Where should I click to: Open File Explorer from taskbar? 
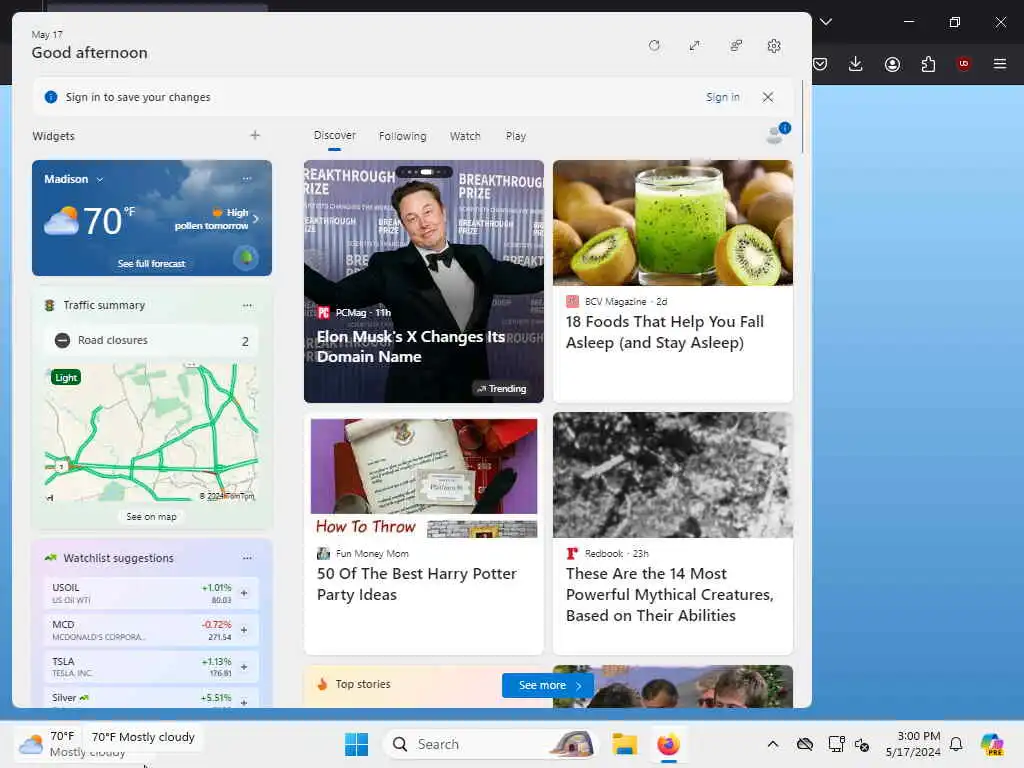point(624,744)
